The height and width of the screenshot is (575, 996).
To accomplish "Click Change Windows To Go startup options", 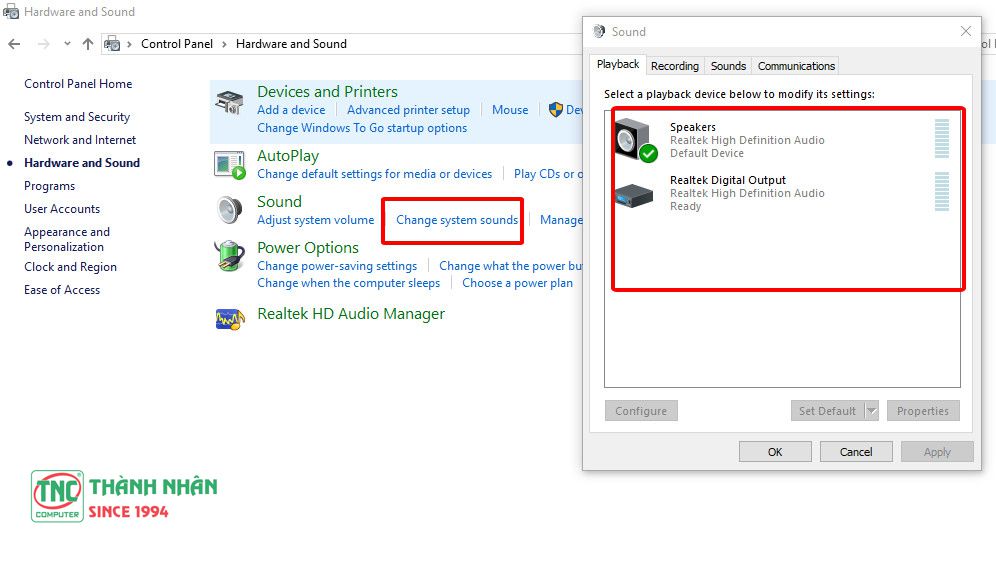I will tap(362, 128).
